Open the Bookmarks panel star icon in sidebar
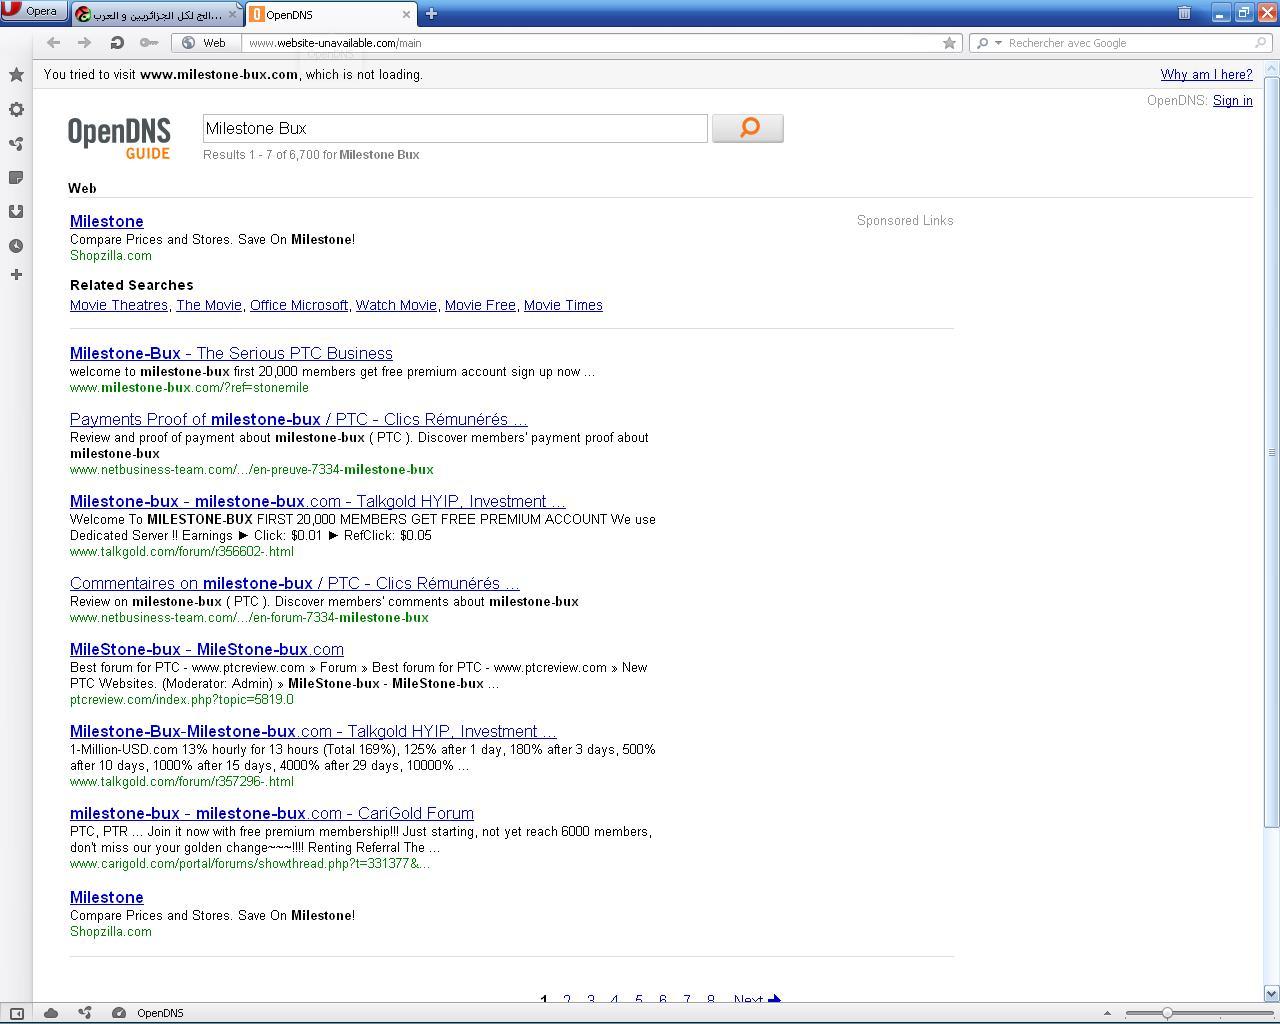This screenshot has width=1280, height=1024. 16,75
